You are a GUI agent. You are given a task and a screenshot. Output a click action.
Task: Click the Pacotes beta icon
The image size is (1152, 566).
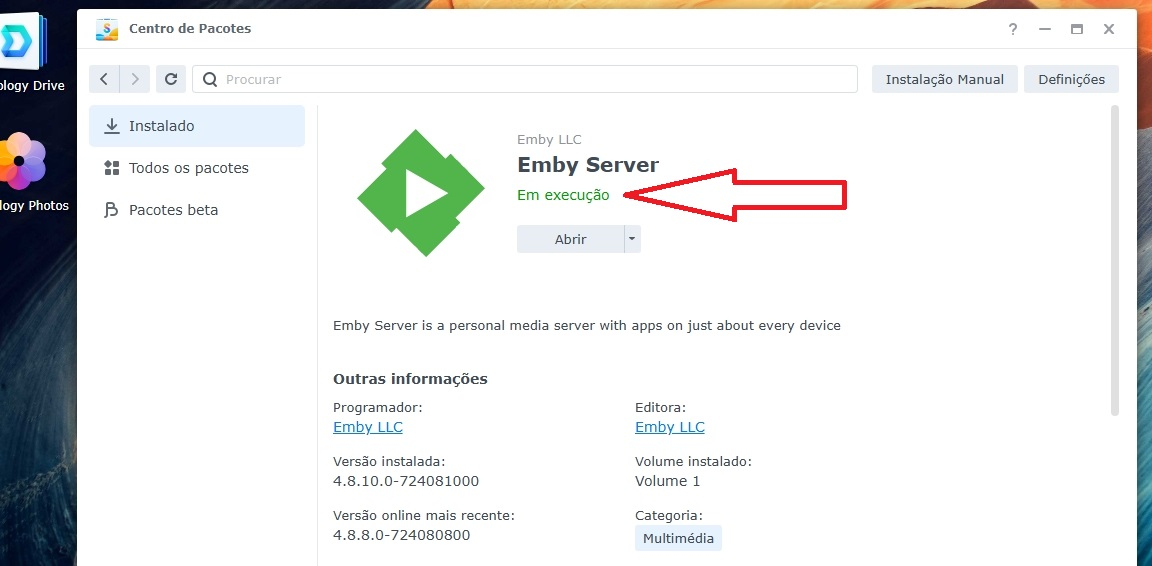pos(112,210)
